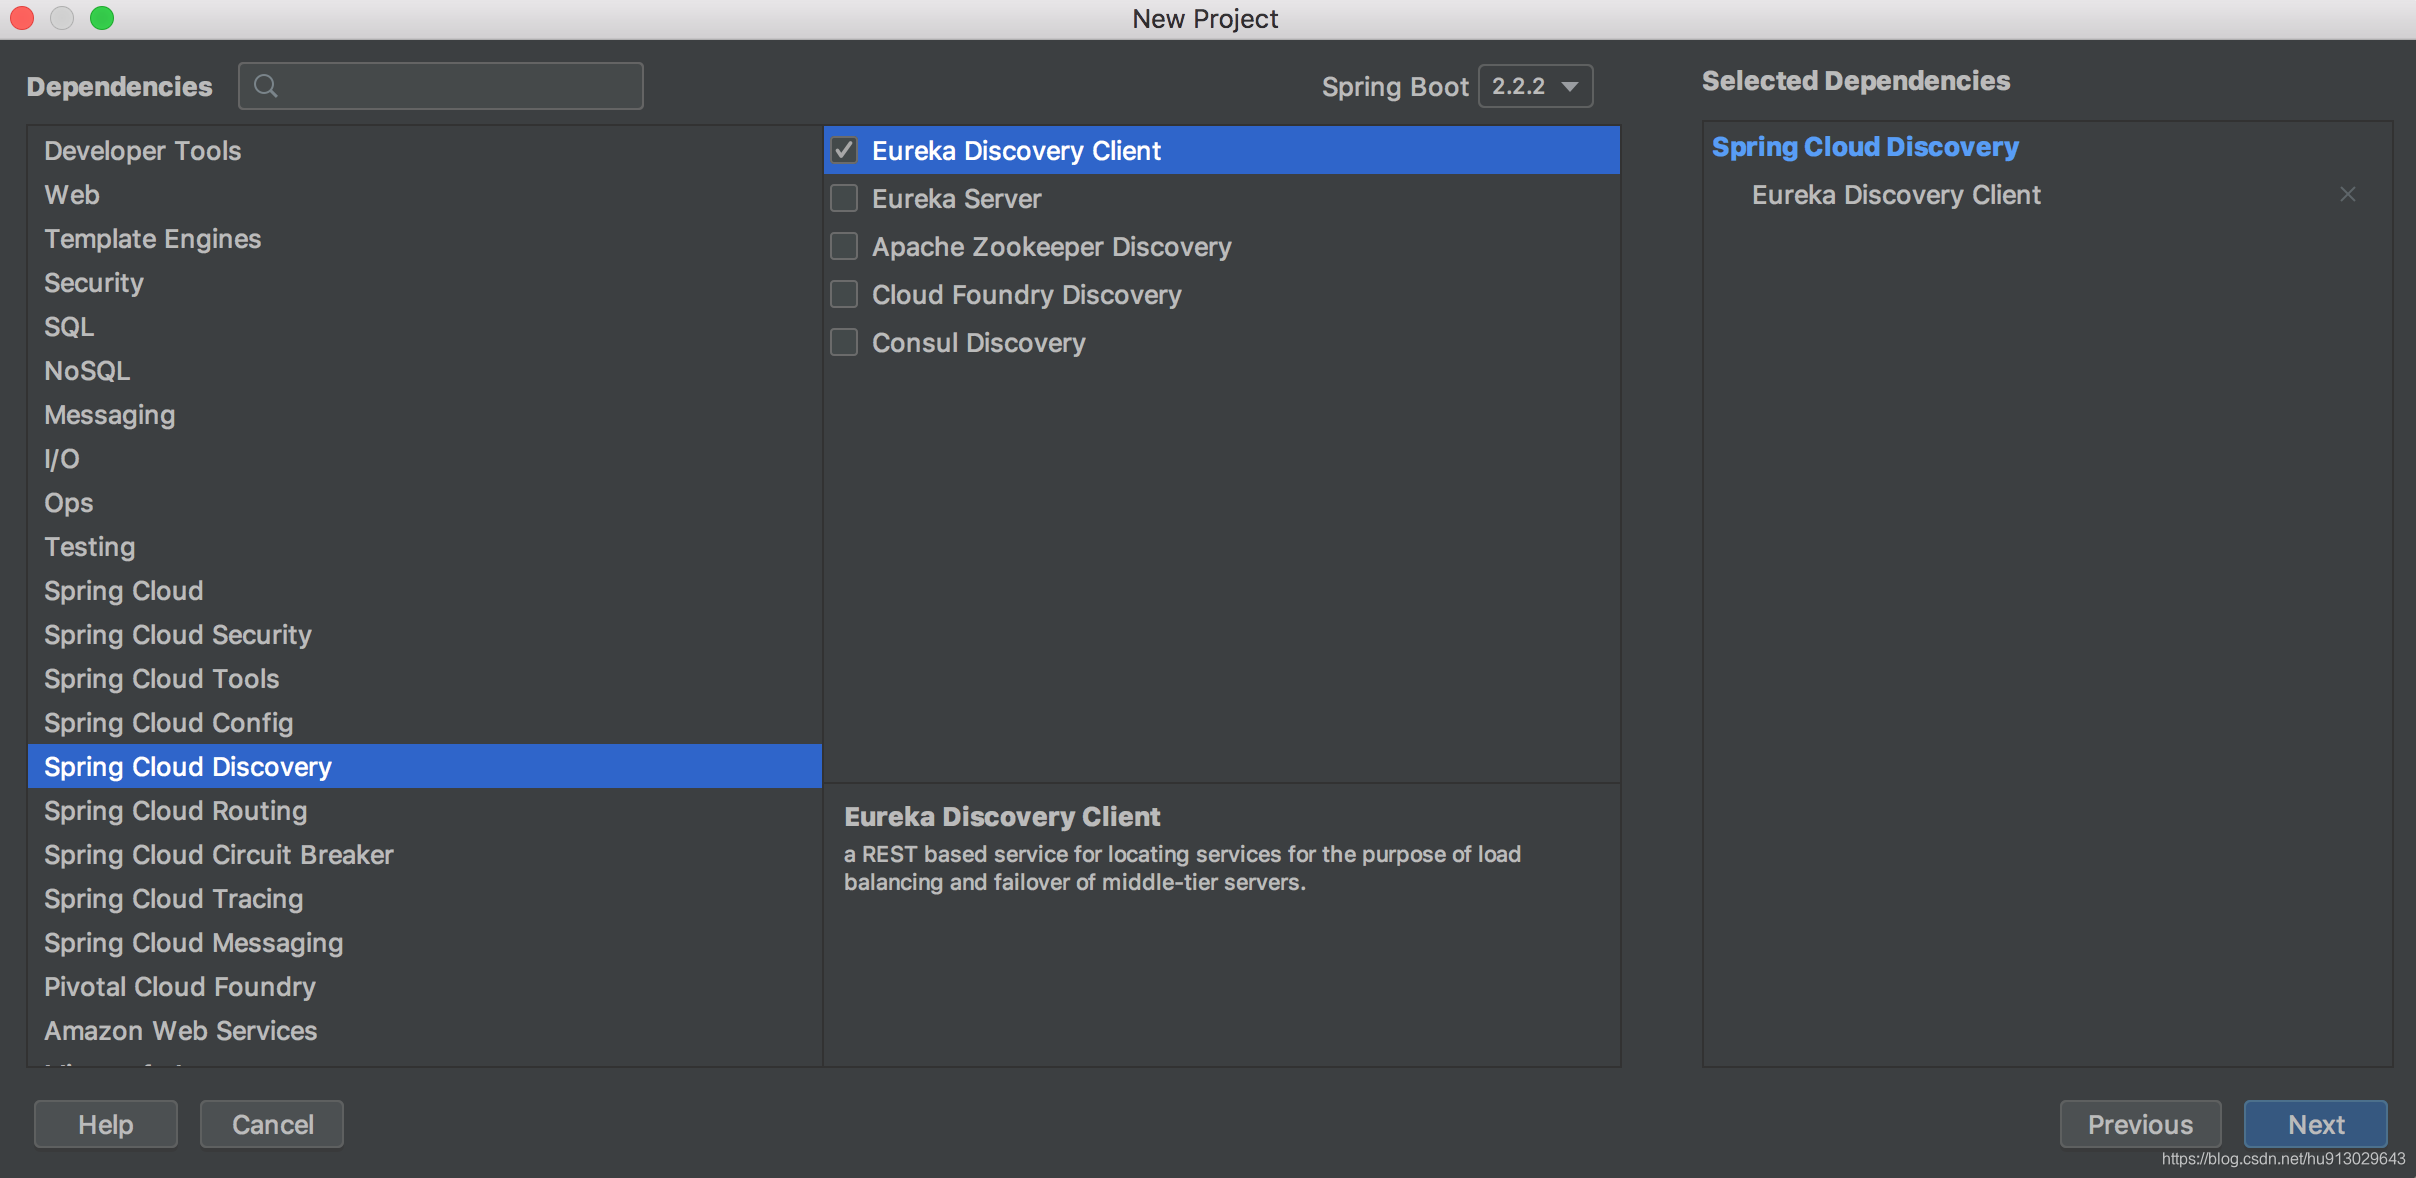Uncheck the Eureka Discovery Client checkbox
Viewport: 2416px width, 1178px height.
click(844, 150)
